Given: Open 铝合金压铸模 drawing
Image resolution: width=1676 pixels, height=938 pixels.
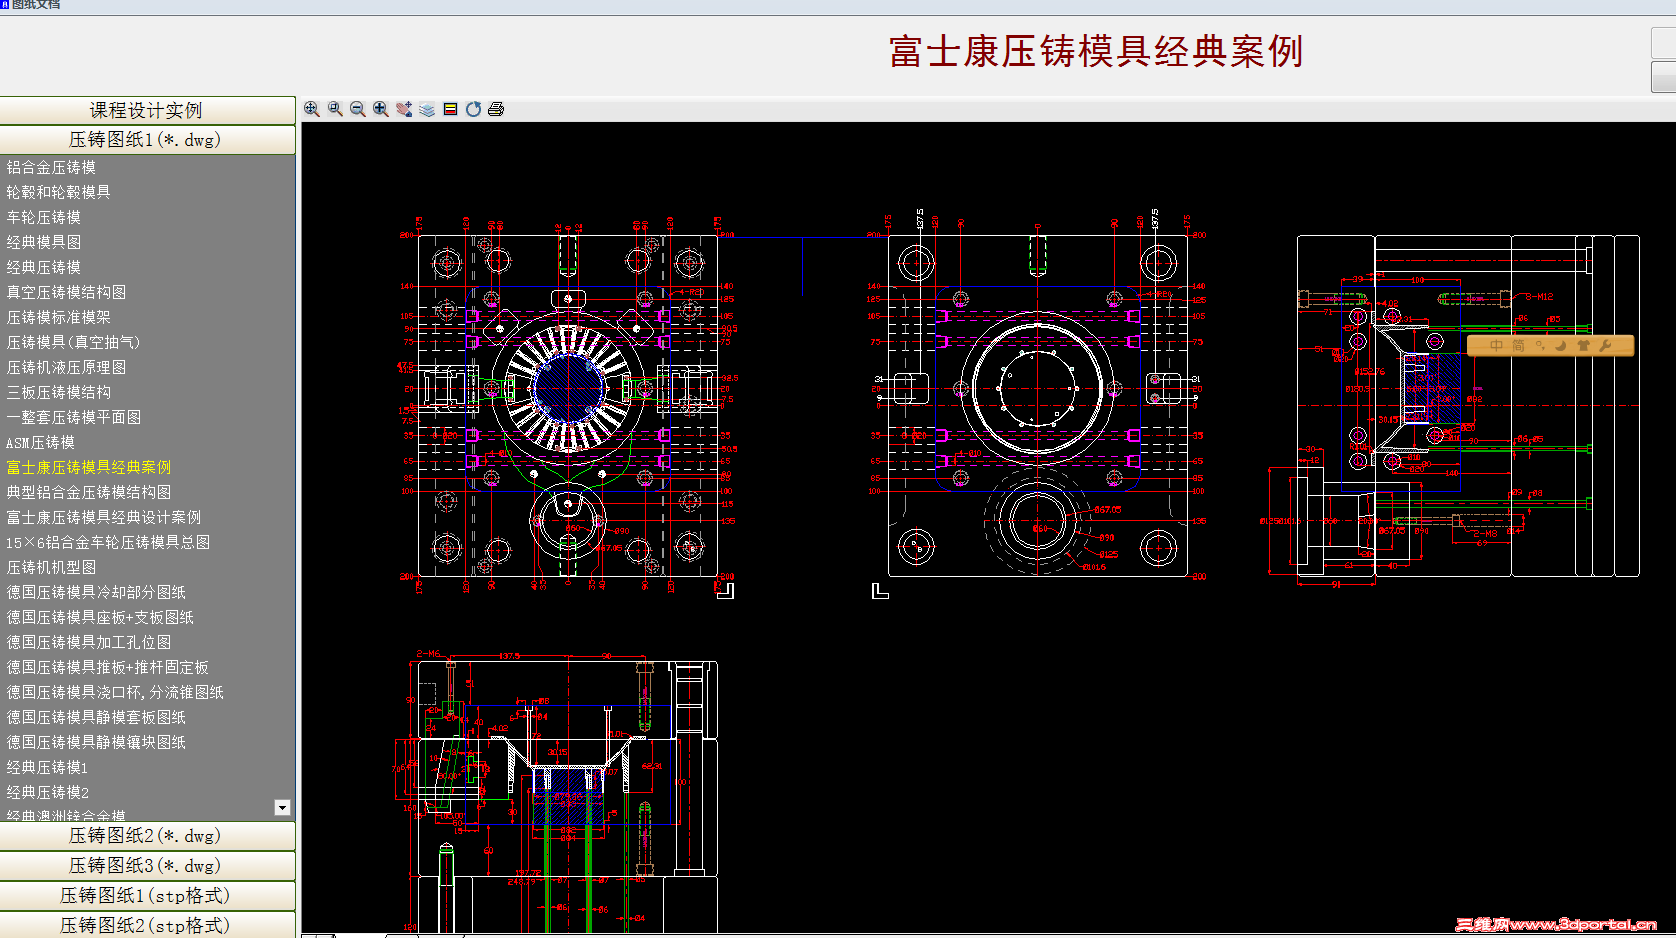Looking at the screenshot, I should point(51,167).
